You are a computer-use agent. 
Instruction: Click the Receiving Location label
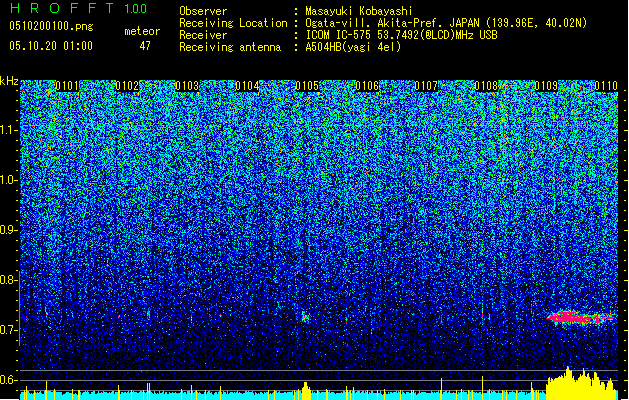[x=233, y=23]
